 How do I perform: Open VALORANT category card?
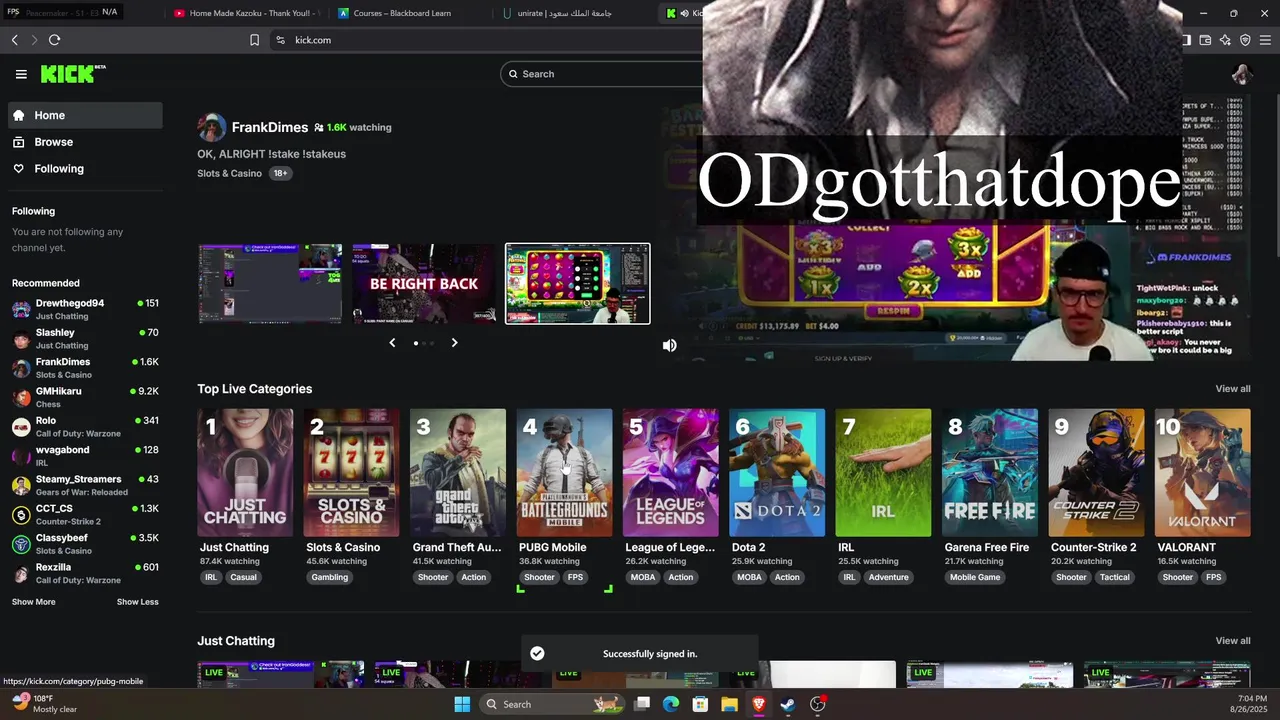[x=1202, y=473]
